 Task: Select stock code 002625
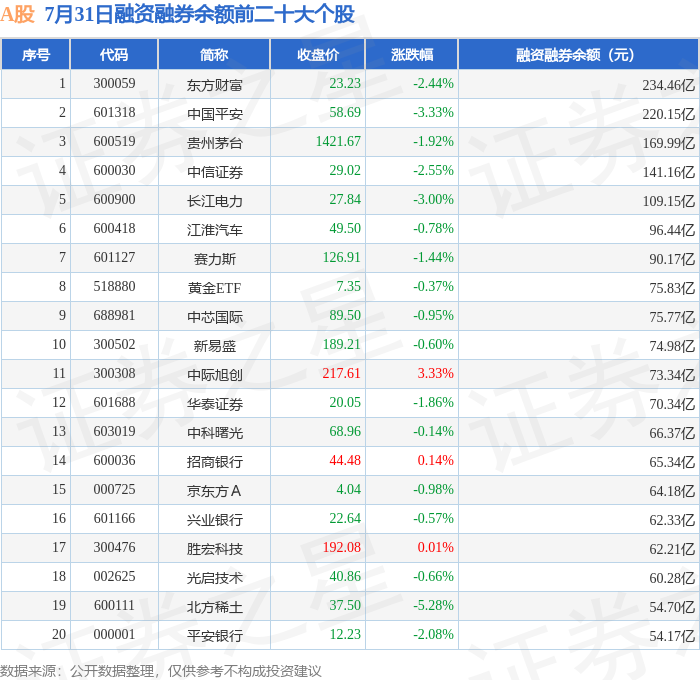pos(114,577)
